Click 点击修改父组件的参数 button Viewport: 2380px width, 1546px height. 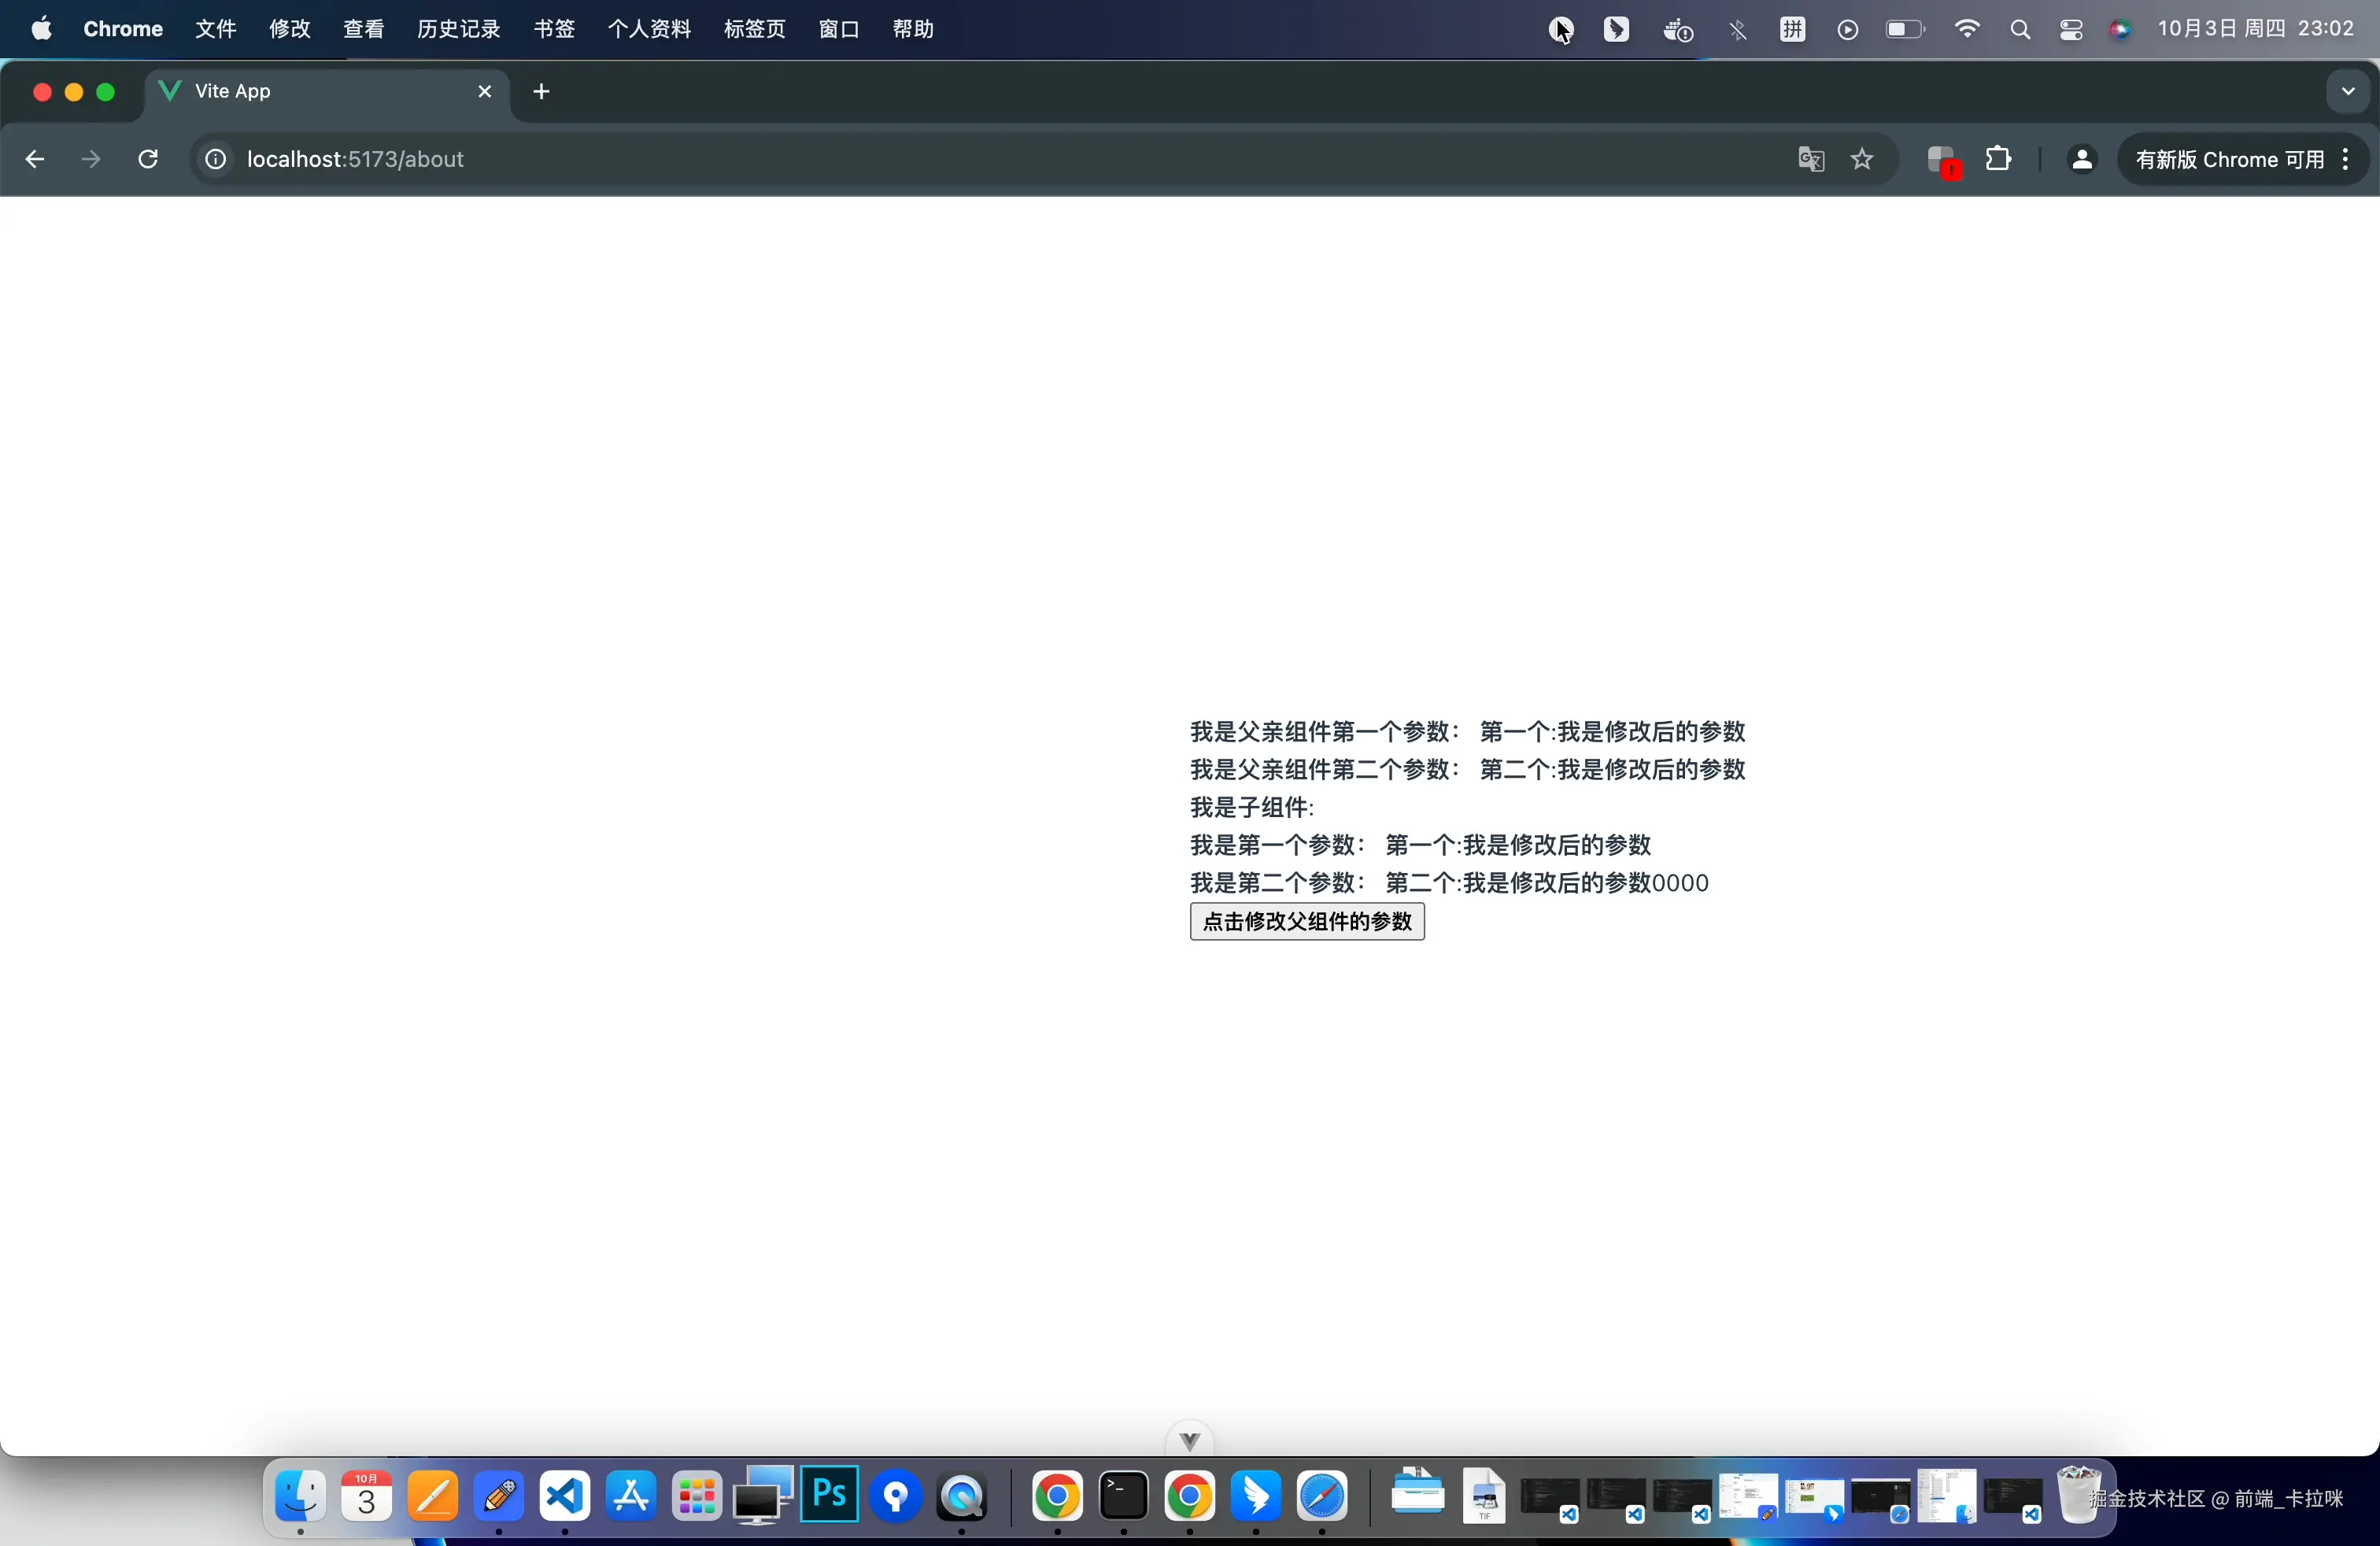(1306, 921)
